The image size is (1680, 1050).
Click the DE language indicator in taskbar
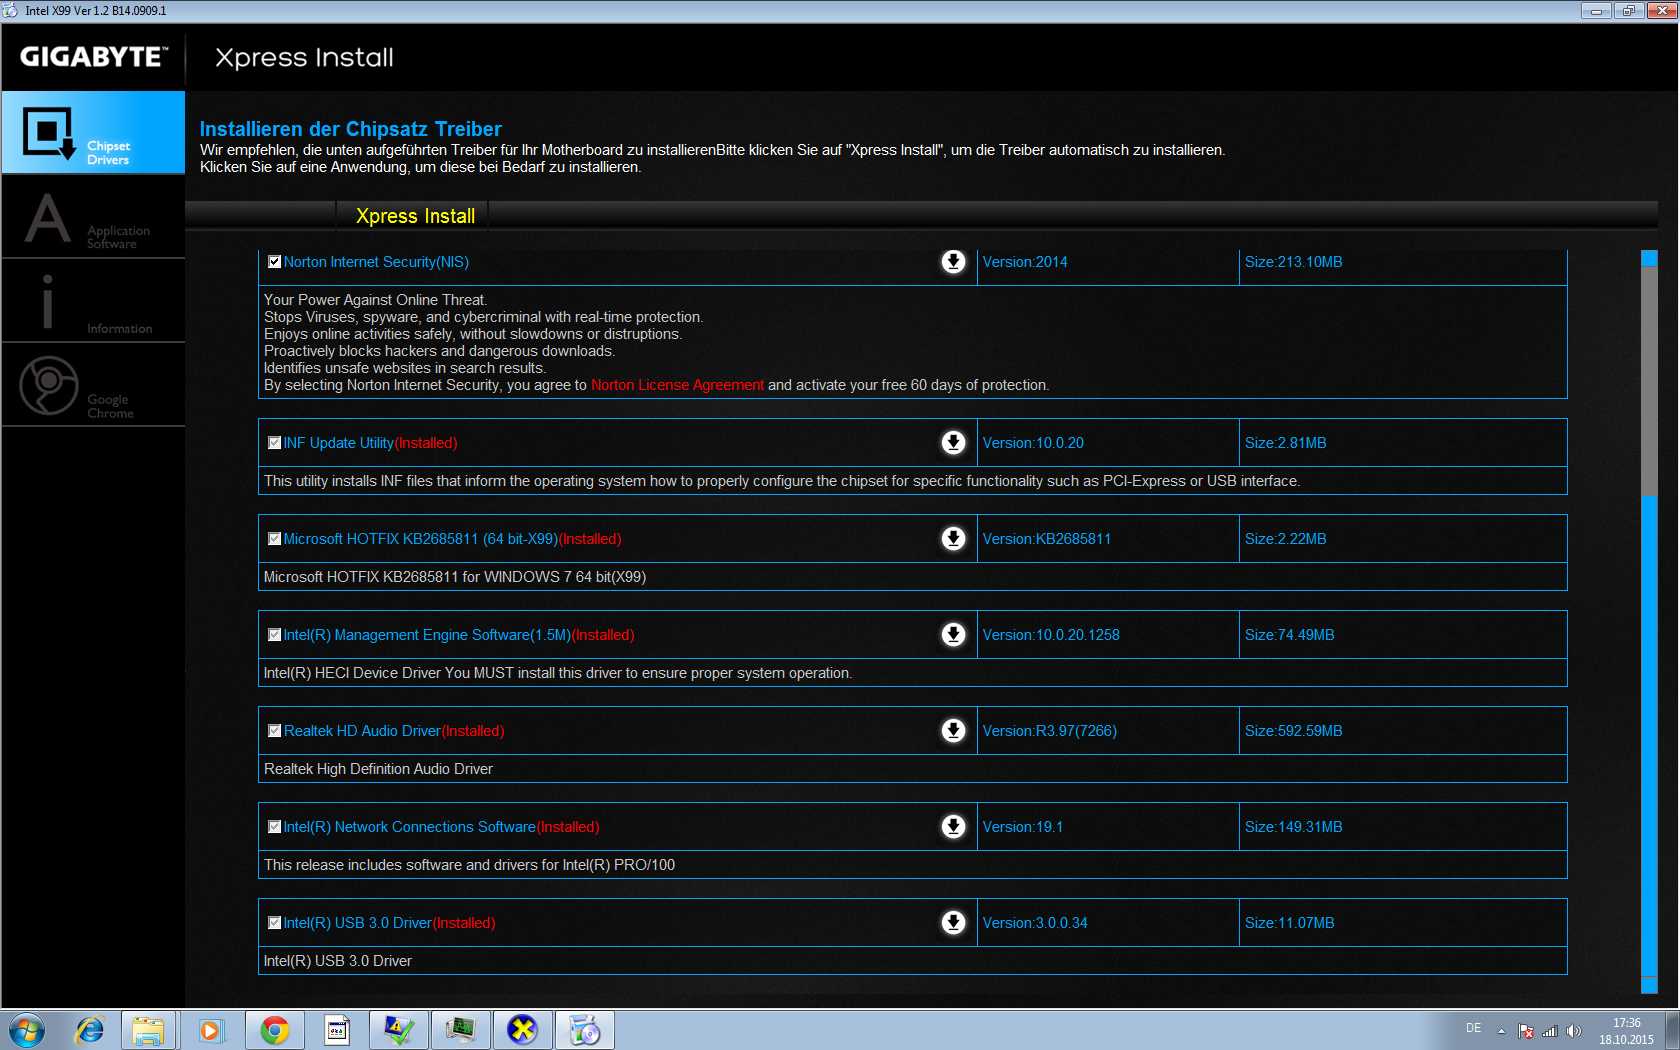[1473, 1028]
